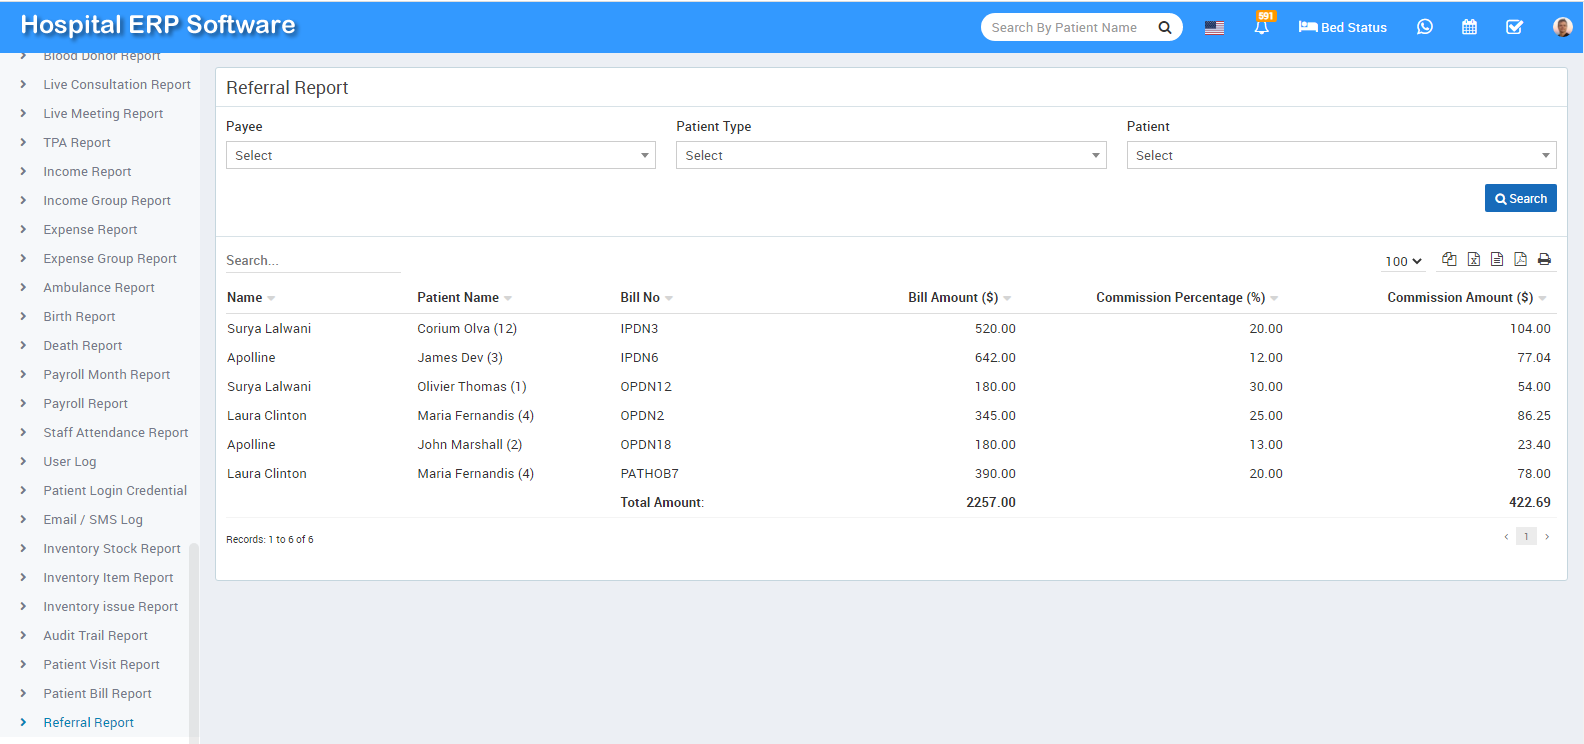Open the Patient Type dropdown

click(890, 155)
